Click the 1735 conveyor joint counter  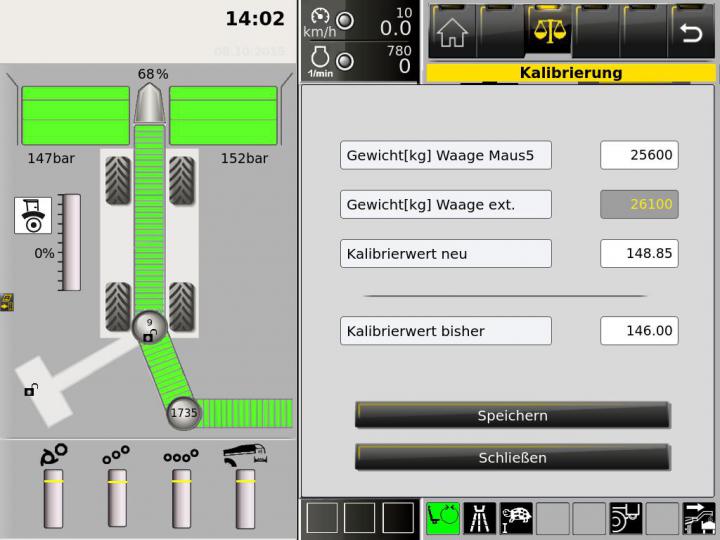click(x=184, y=412)
